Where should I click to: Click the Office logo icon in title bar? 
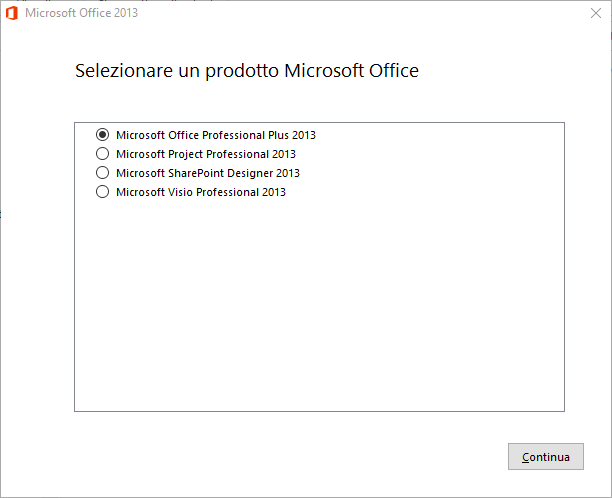click(x=12, y=13)
